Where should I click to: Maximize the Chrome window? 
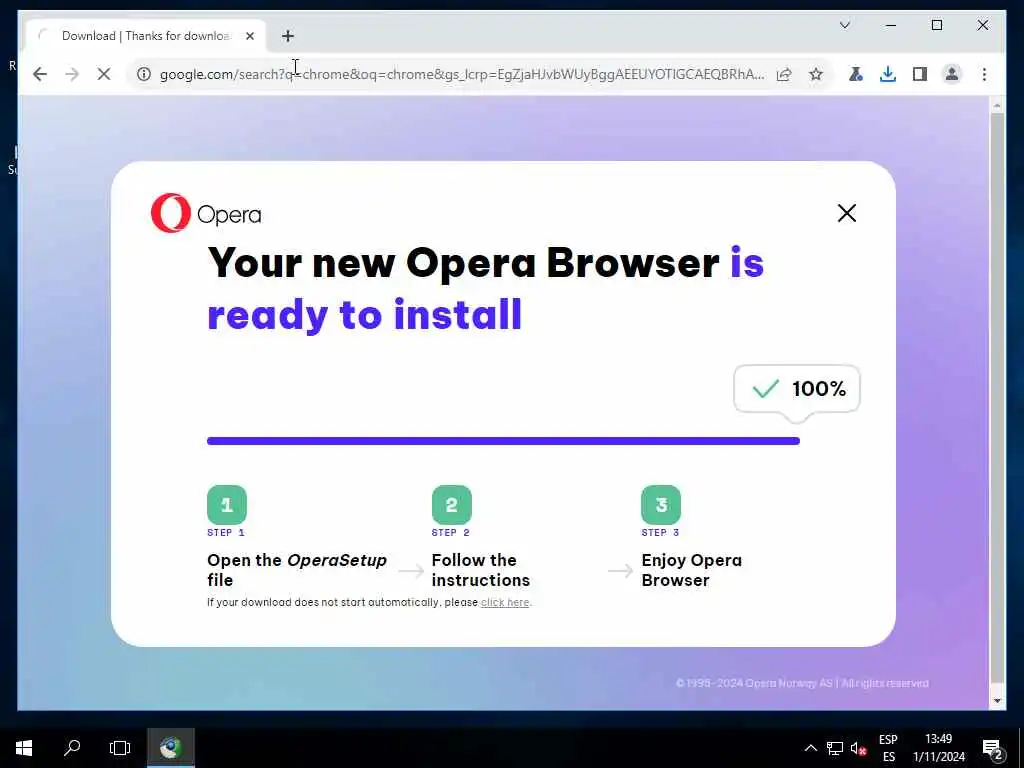click(936, 25)
